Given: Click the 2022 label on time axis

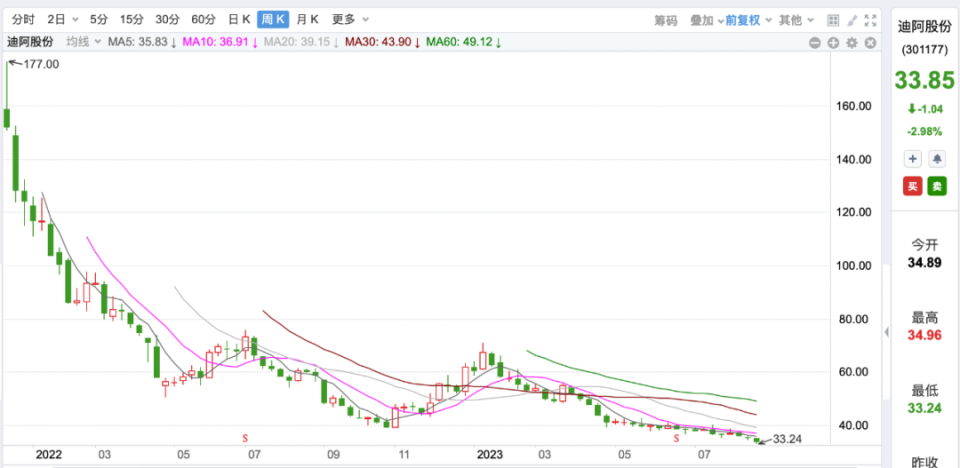Looking at the screenshot, I should (49, 455).
